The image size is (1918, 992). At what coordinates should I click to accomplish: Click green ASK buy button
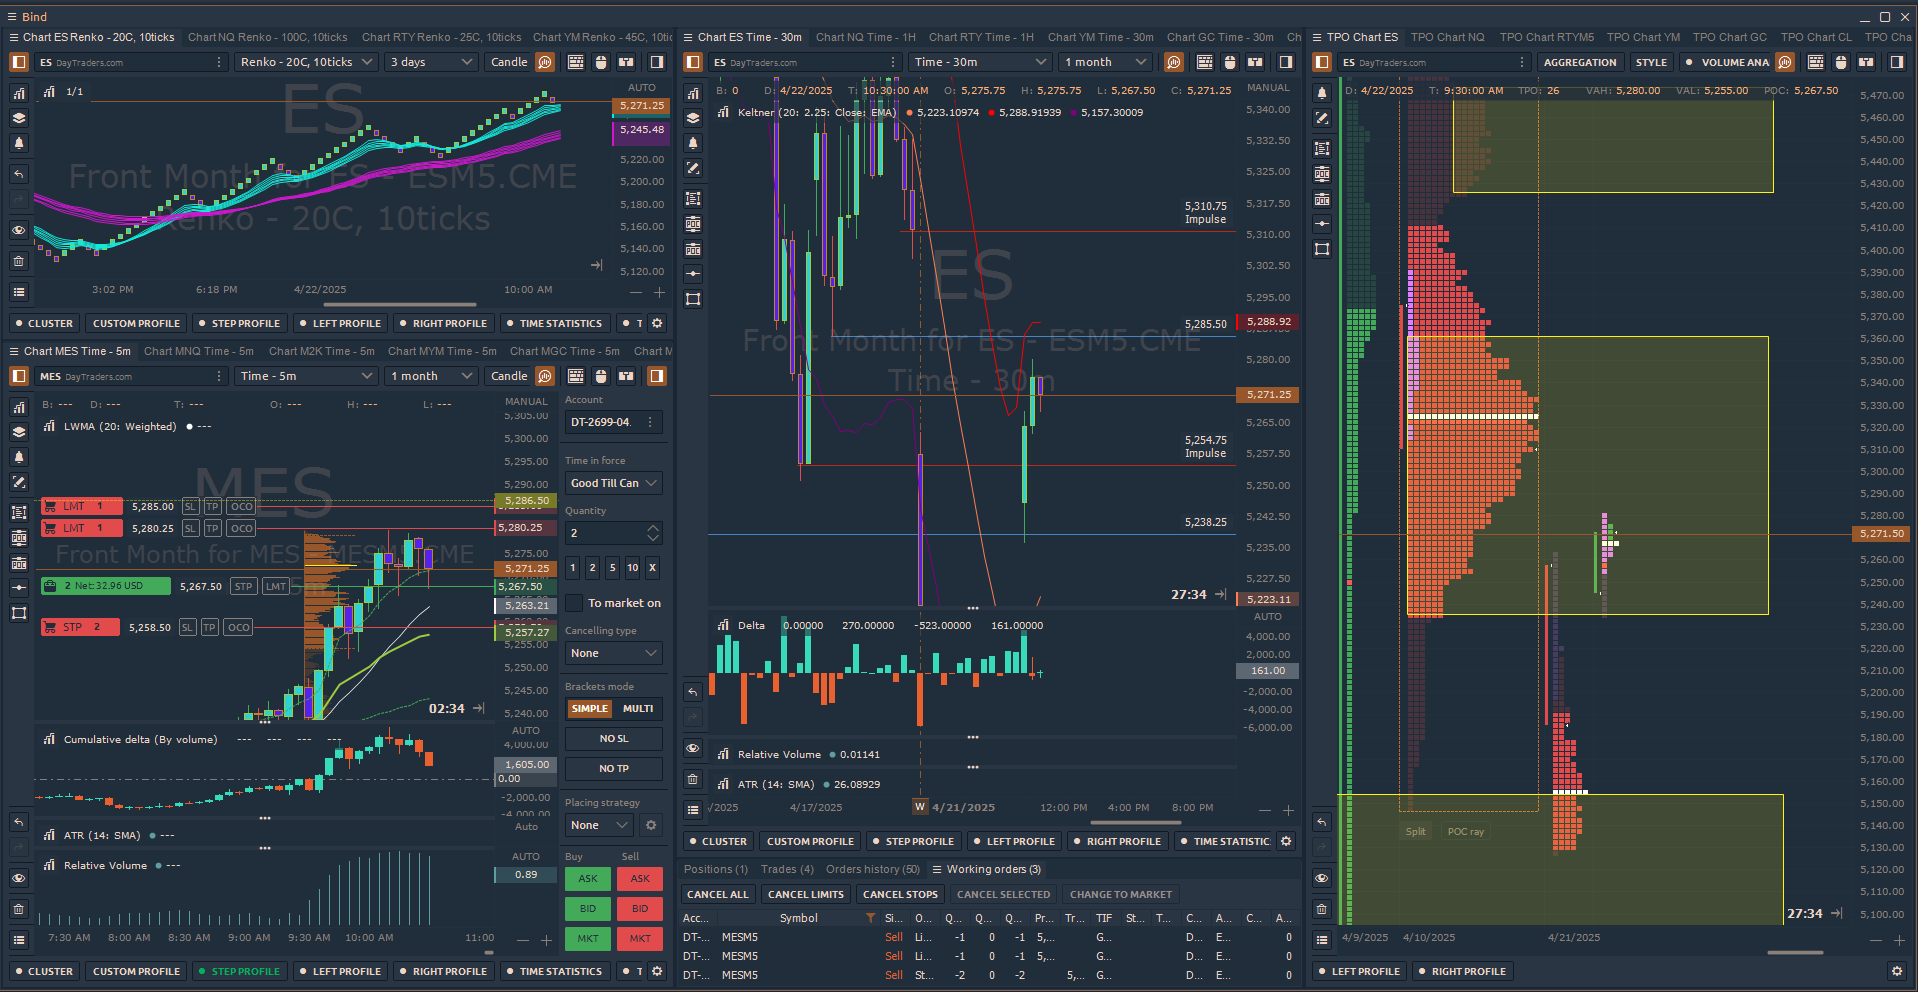tap(588, 879)
